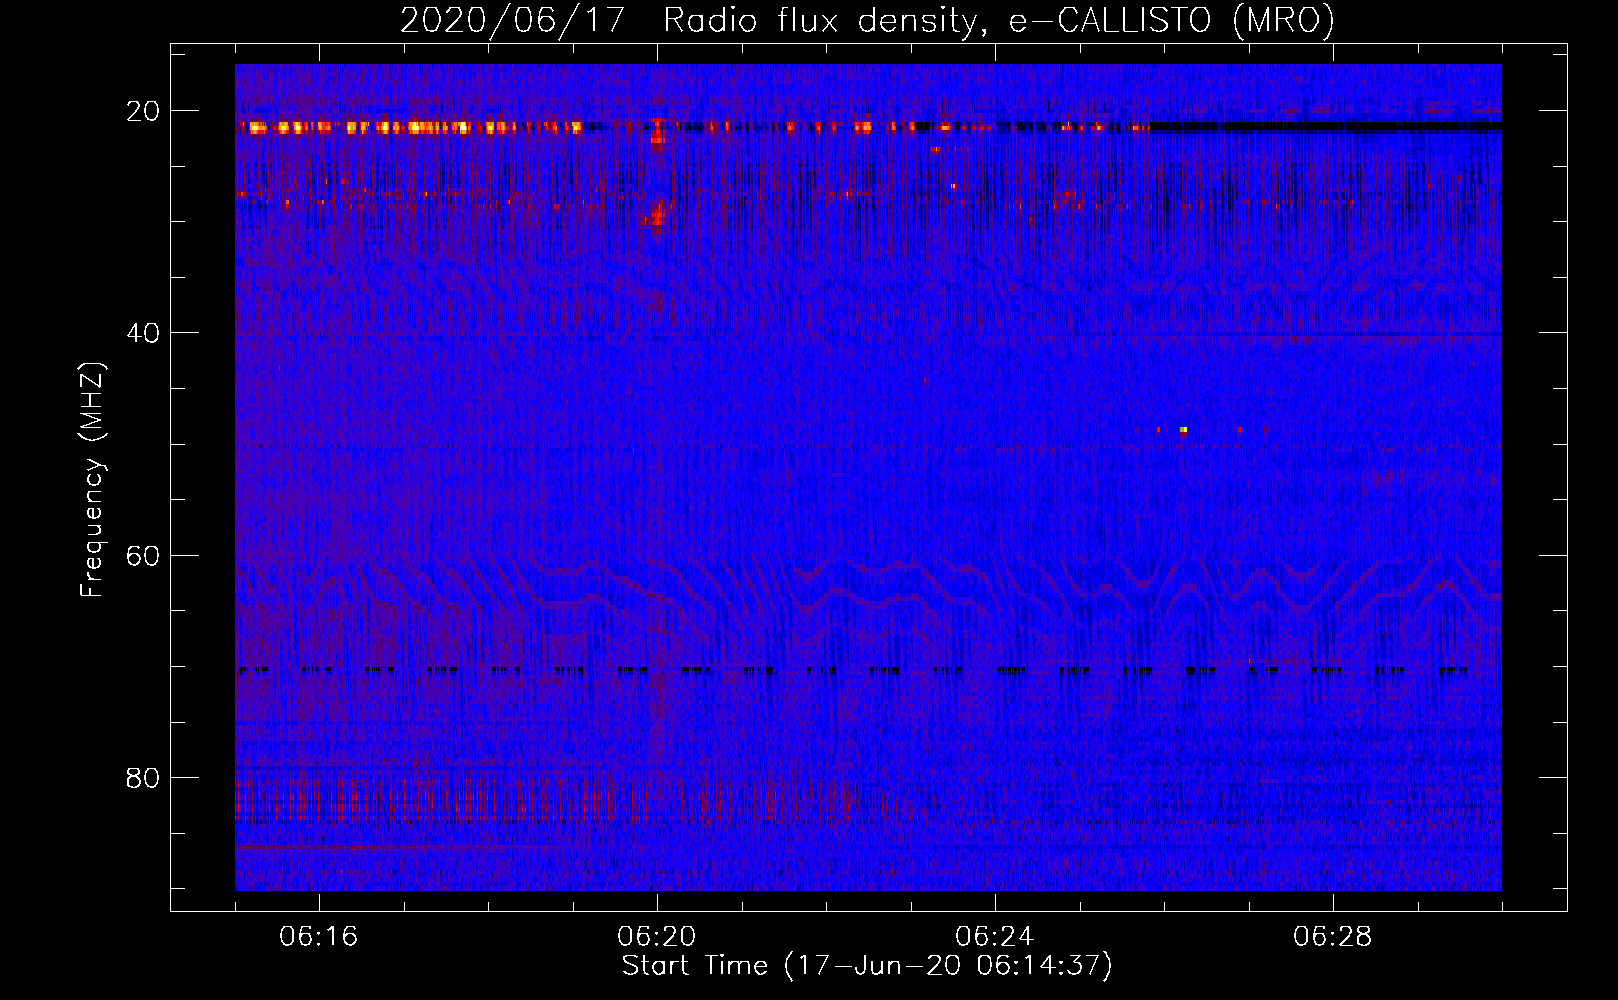Click the 80 MHz frequency tick label
Viewport: 1618px width, 1000px height.
[x=143, y=778]
